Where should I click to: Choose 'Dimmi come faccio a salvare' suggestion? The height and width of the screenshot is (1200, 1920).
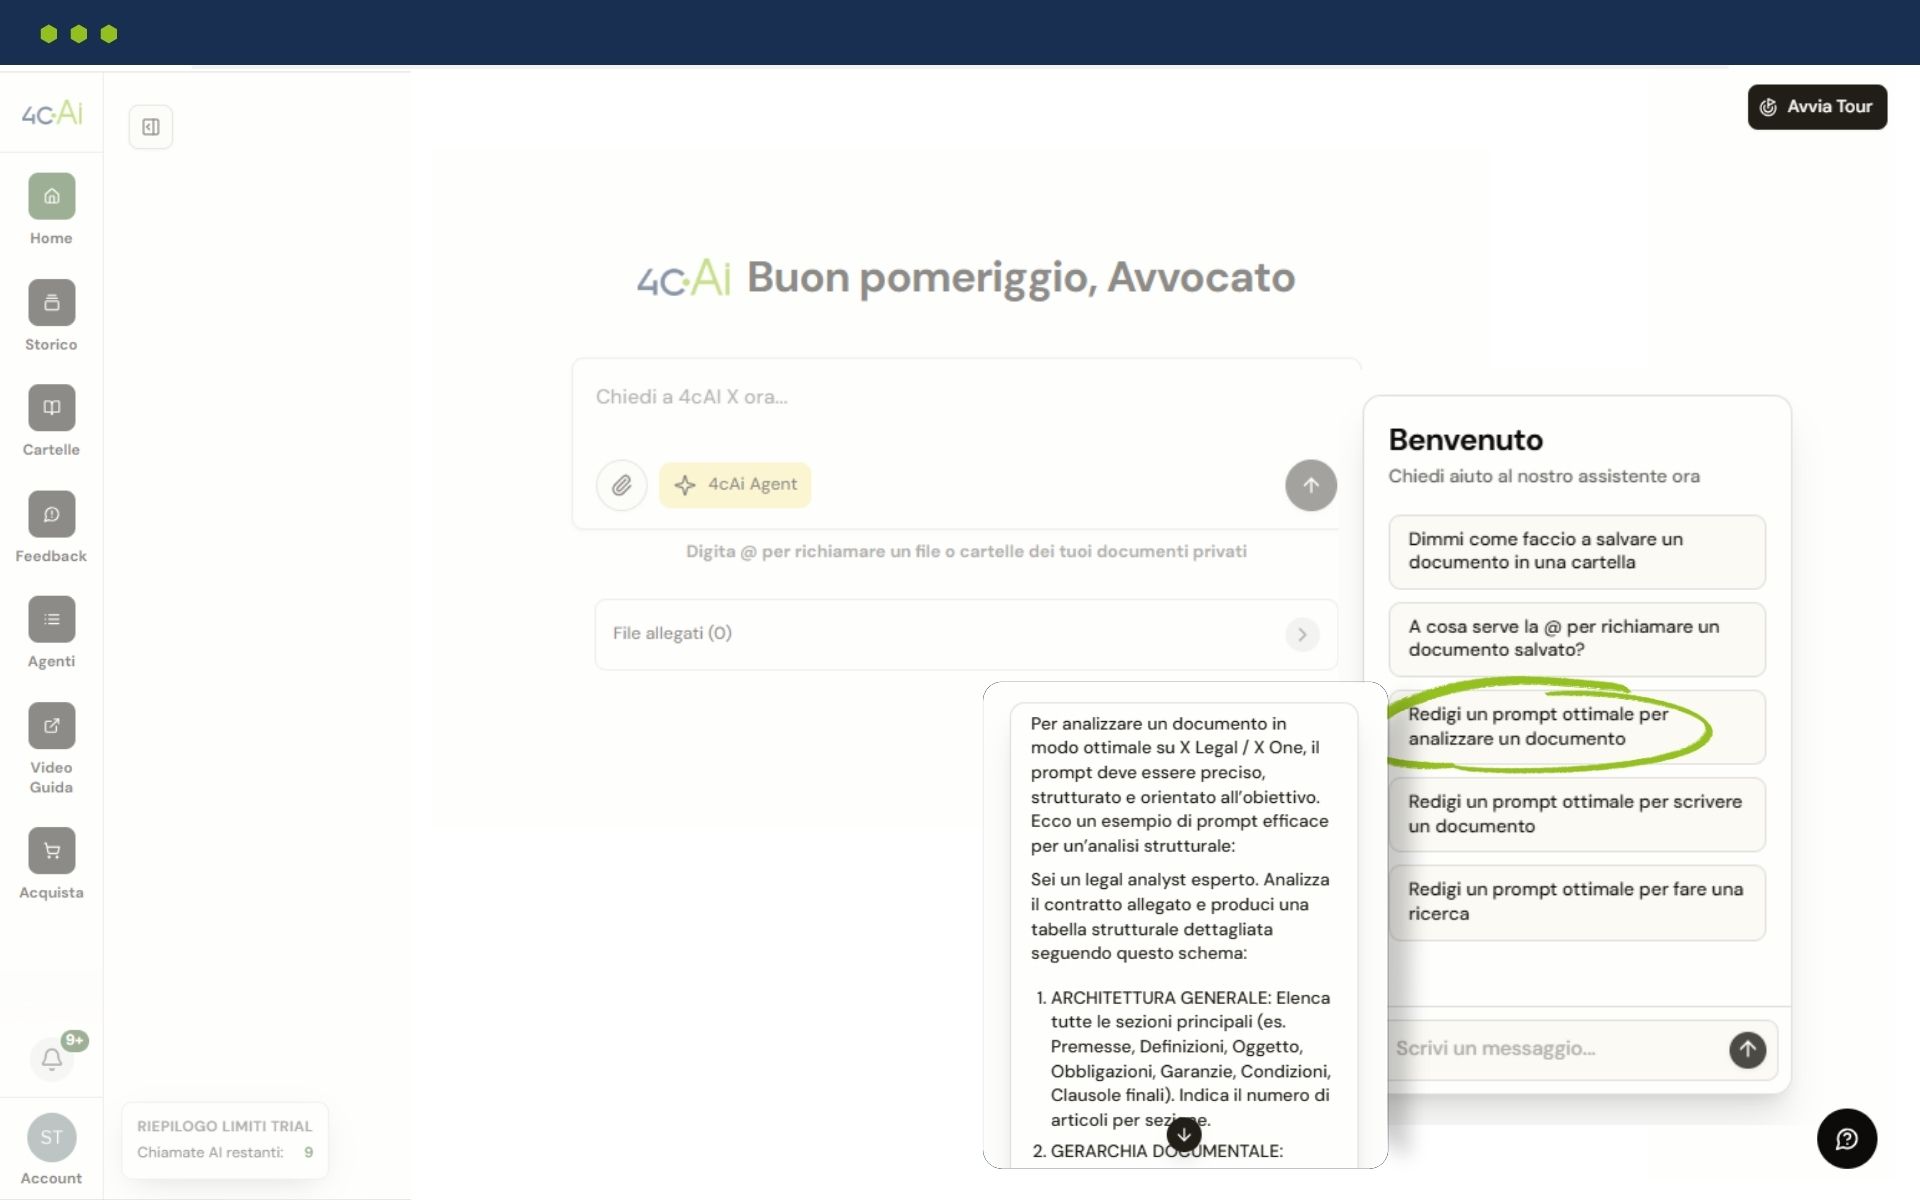click(1577, 551)
